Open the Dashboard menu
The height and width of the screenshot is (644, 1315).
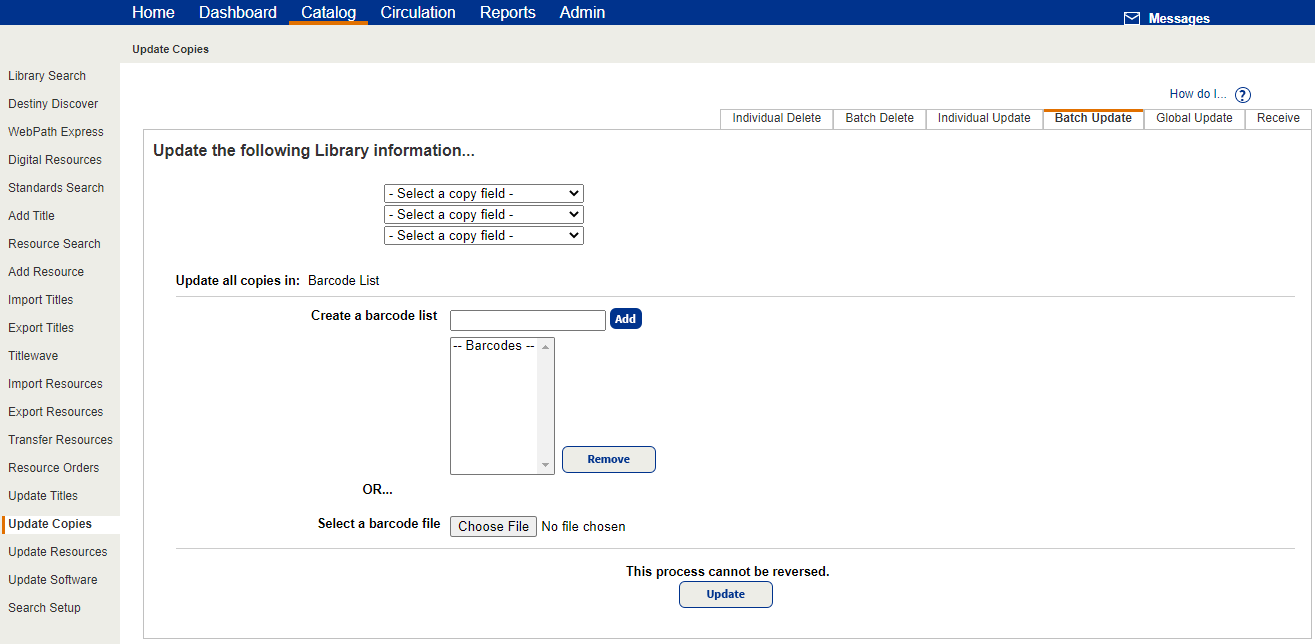pyautogui.click(x=238, y=13)
